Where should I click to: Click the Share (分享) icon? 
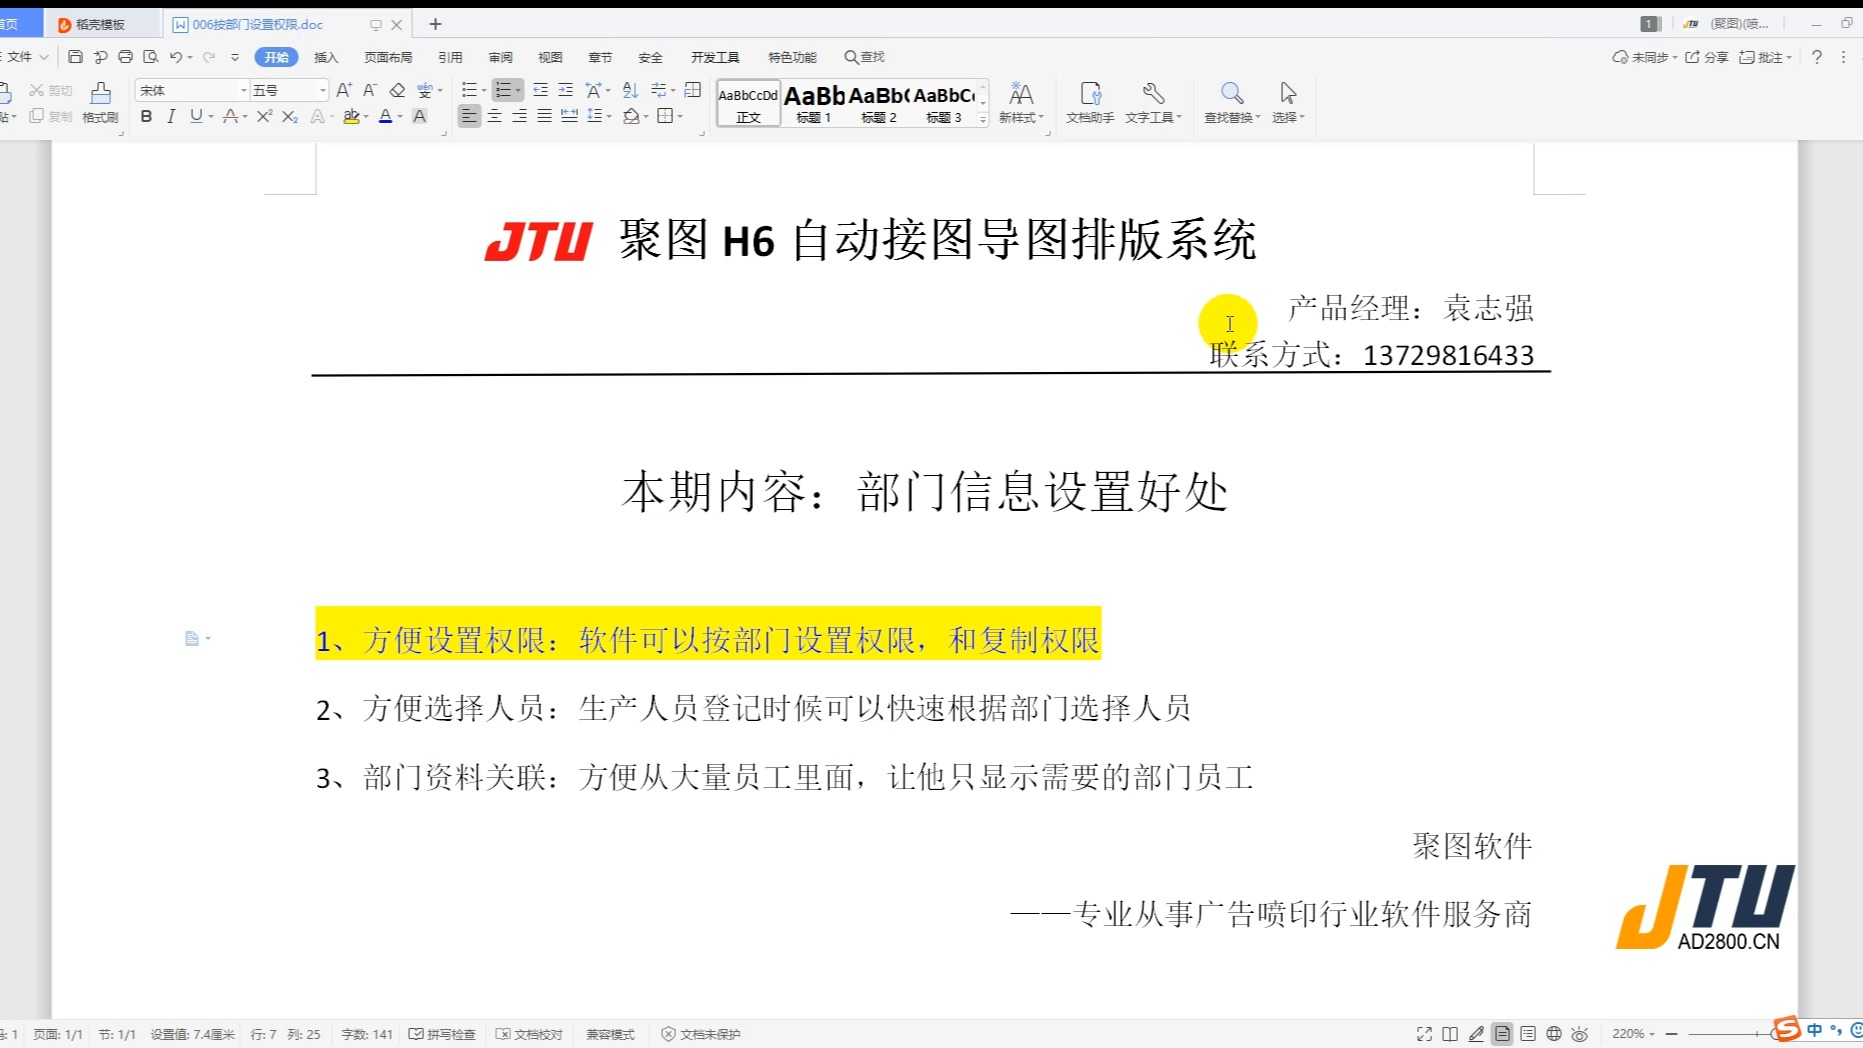coord(1707,57)
